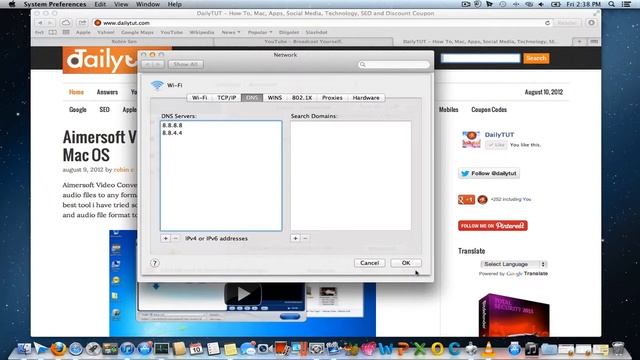
Task: Open Safari's Top Sites grid icon
Action: pyautogui.click(x=66, y=32)
